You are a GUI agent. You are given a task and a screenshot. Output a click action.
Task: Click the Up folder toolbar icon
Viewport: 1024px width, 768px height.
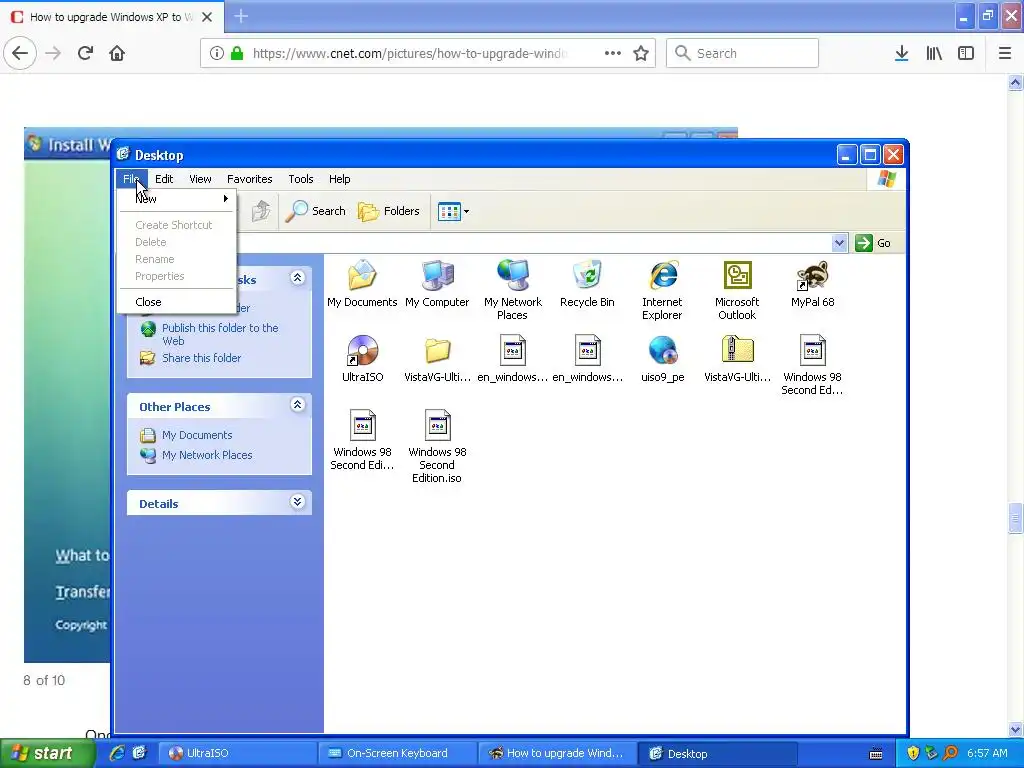(261, 211)
